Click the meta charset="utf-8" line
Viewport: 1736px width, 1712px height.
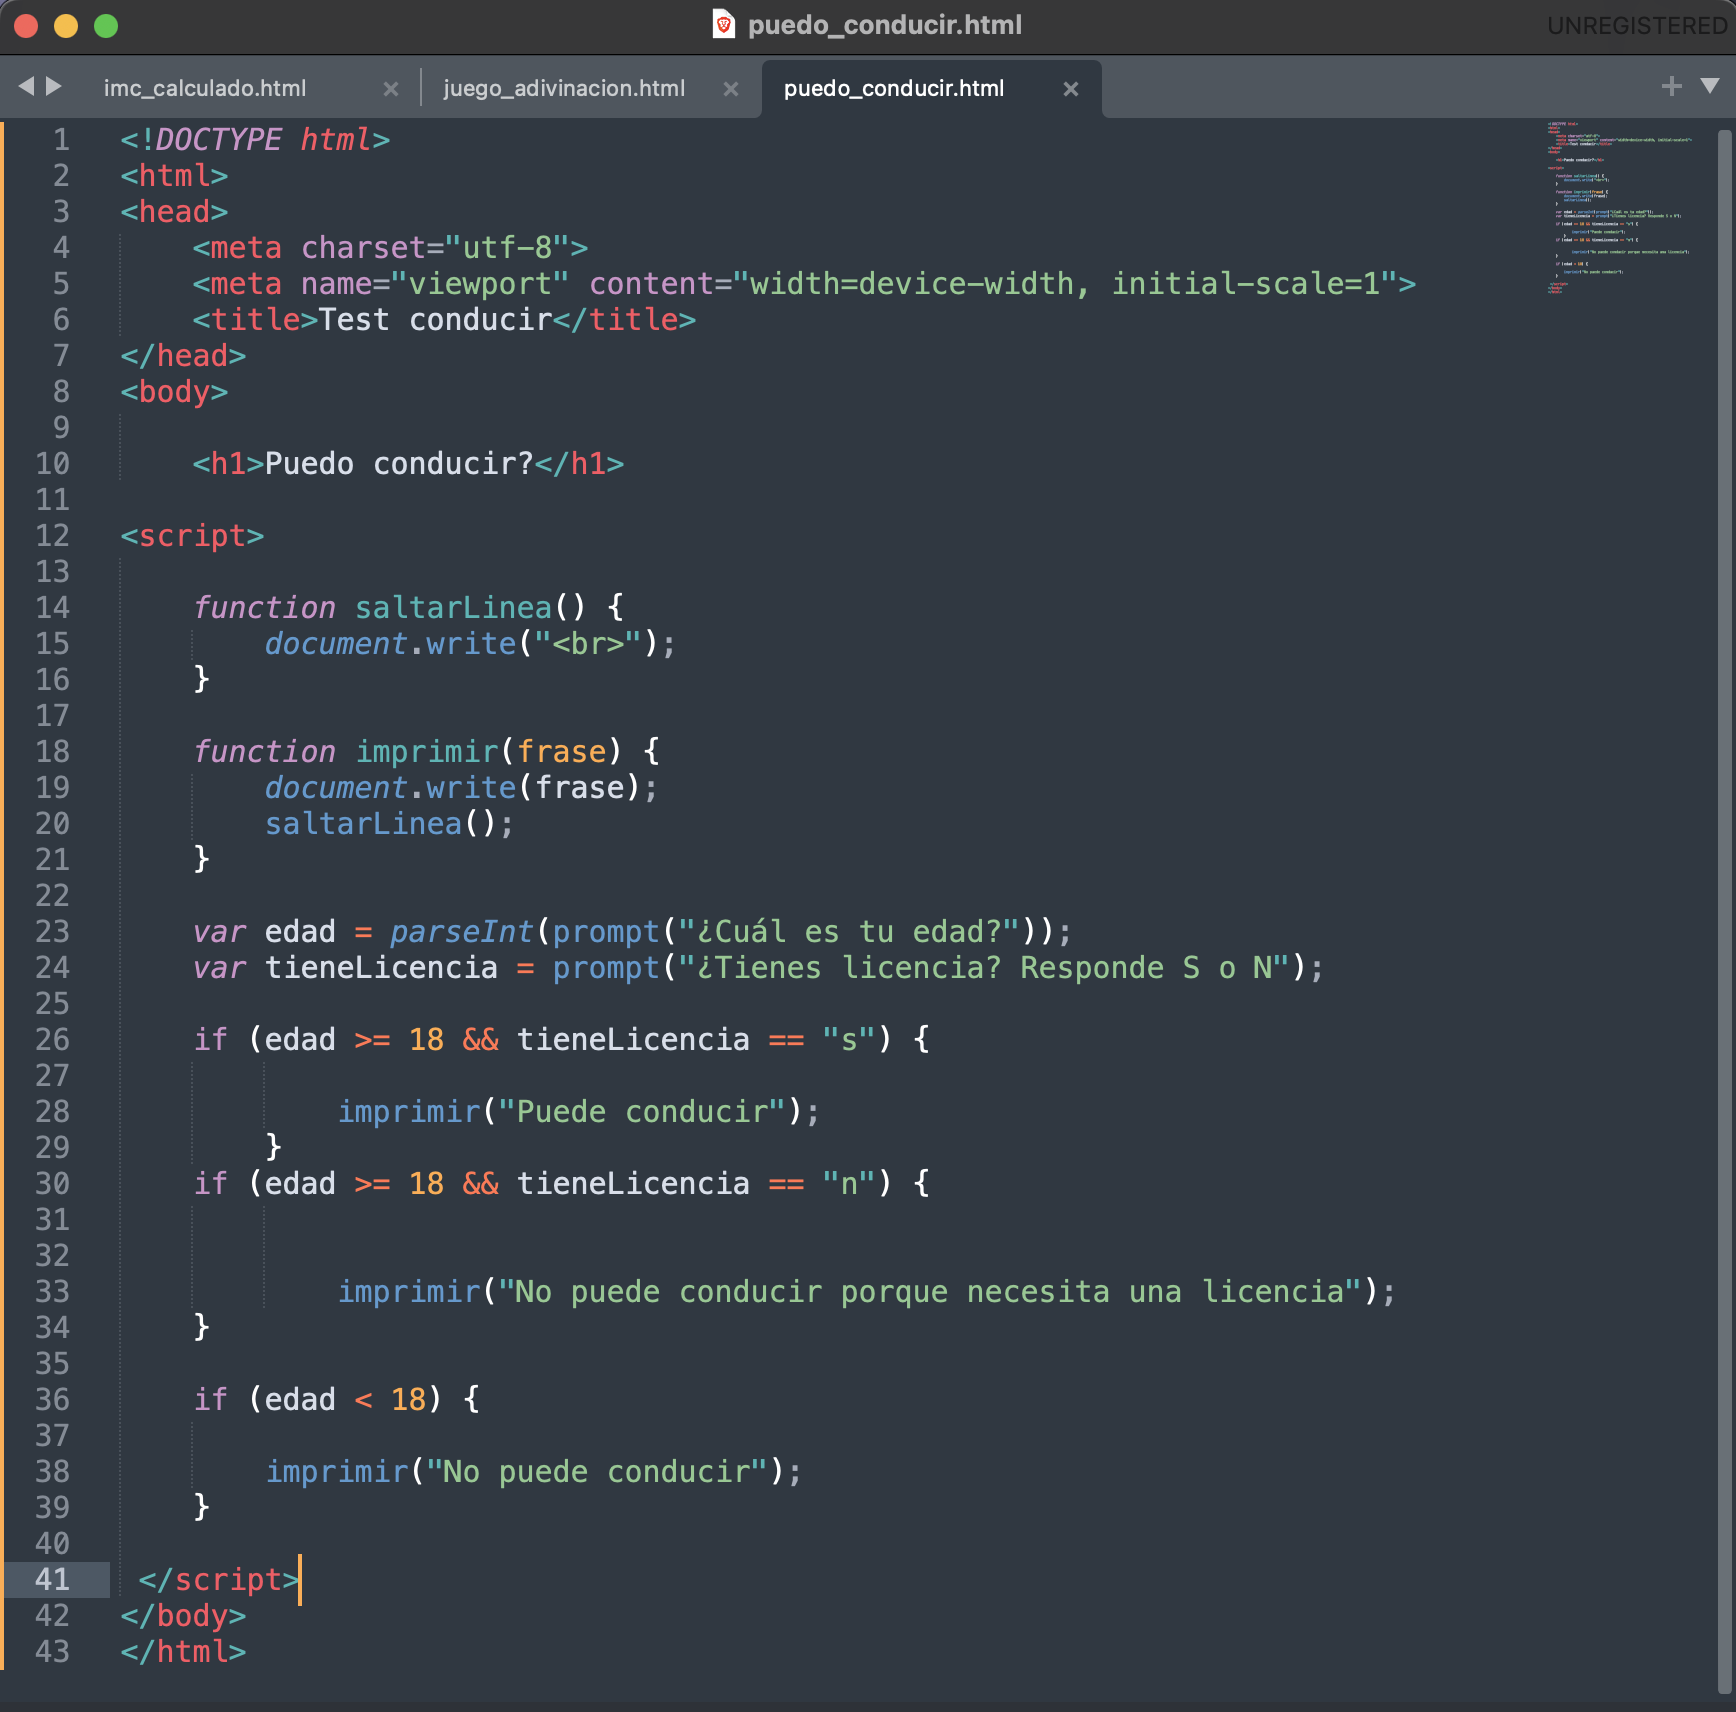(390, 248)
